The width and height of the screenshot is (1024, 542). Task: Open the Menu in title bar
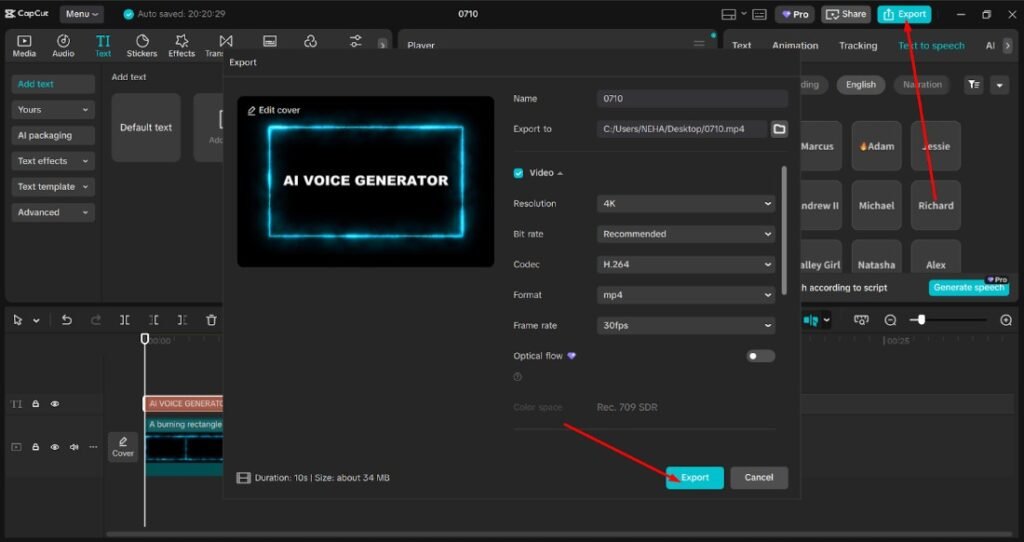(x=81, y=14)
